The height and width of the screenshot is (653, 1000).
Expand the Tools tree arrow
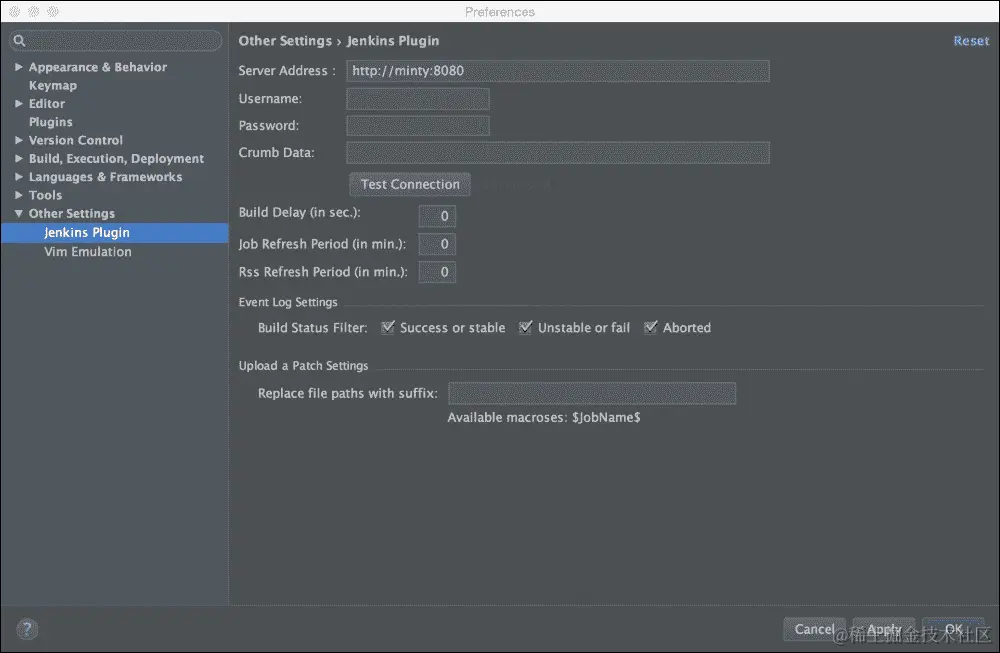(x=18, y=195)
